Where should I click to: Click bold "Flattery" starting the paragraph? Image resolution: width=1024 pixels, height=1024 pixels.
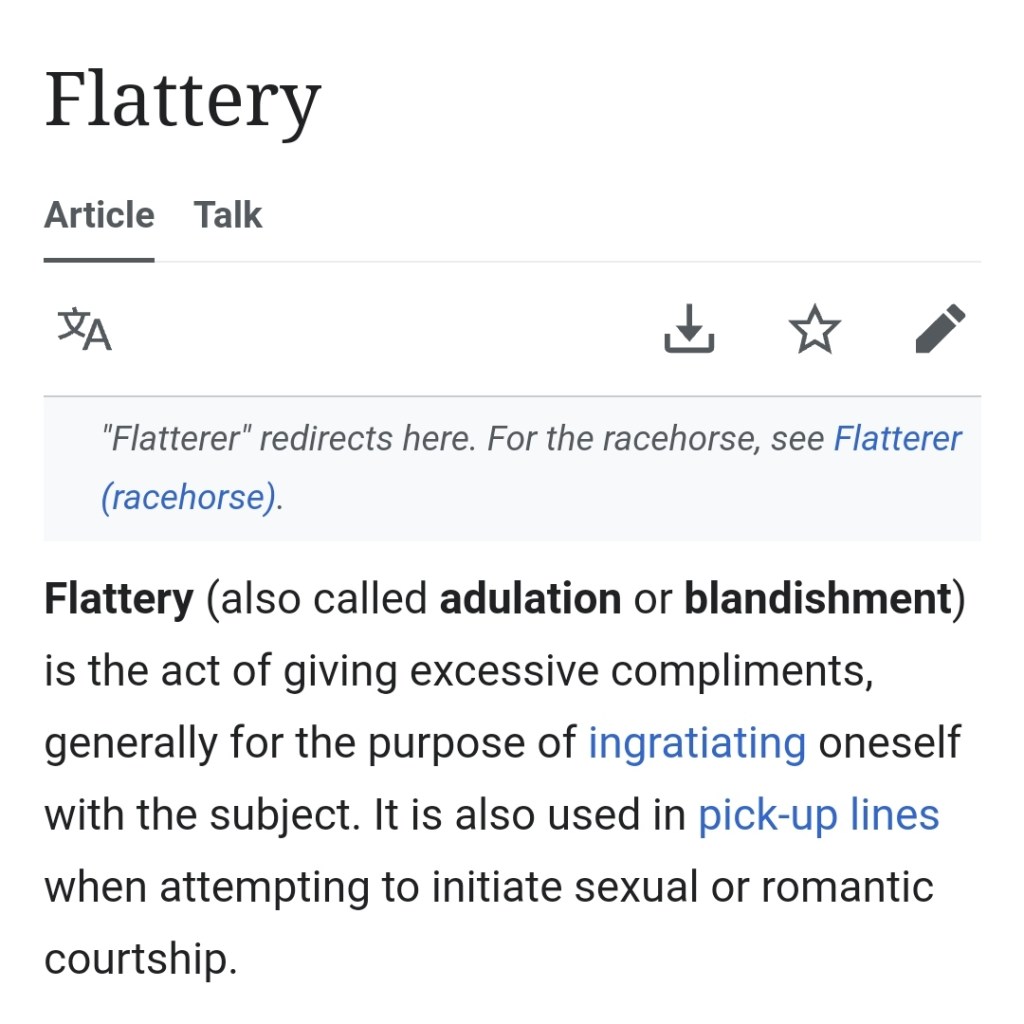click(x=118, y=598)
